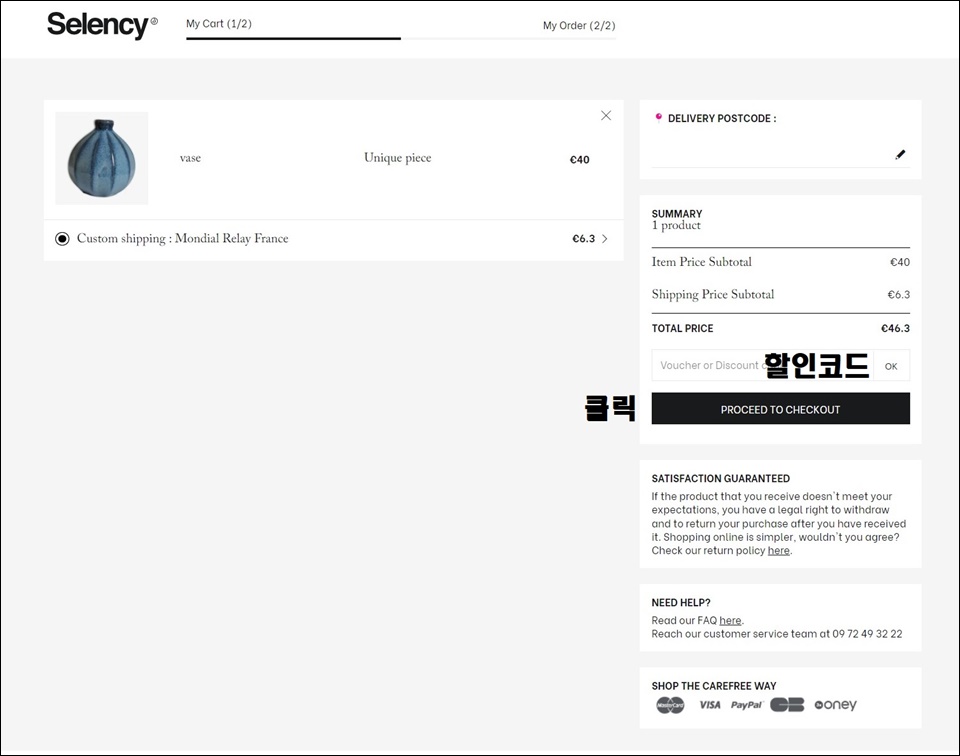Click the VISA payment logo

[710, 705]
